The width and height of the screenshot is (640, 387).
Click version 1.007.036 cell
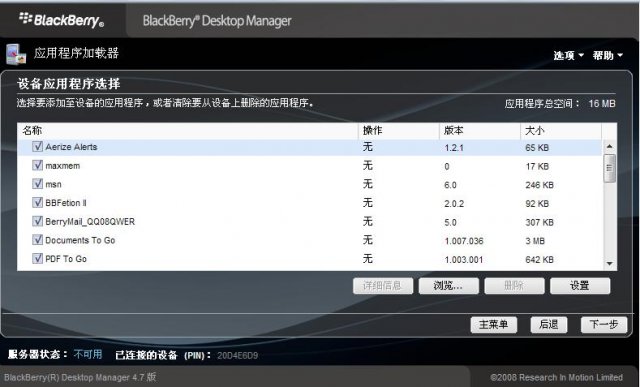pyautogui.click(x=464, y=241)
